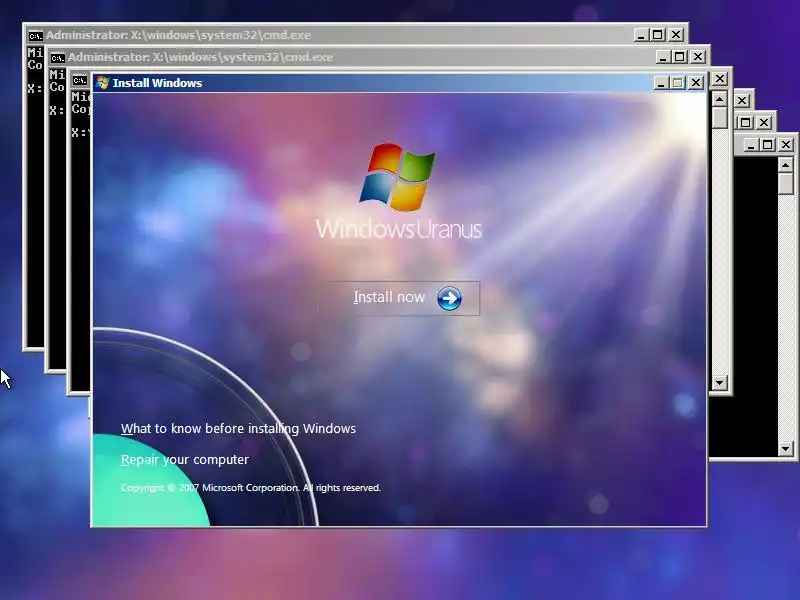Image resolution: width=800 pixels, height=600 pixels.
Task: Click the cmd icon of the rearmost cmd.exe window
Action: click(35, 36)
